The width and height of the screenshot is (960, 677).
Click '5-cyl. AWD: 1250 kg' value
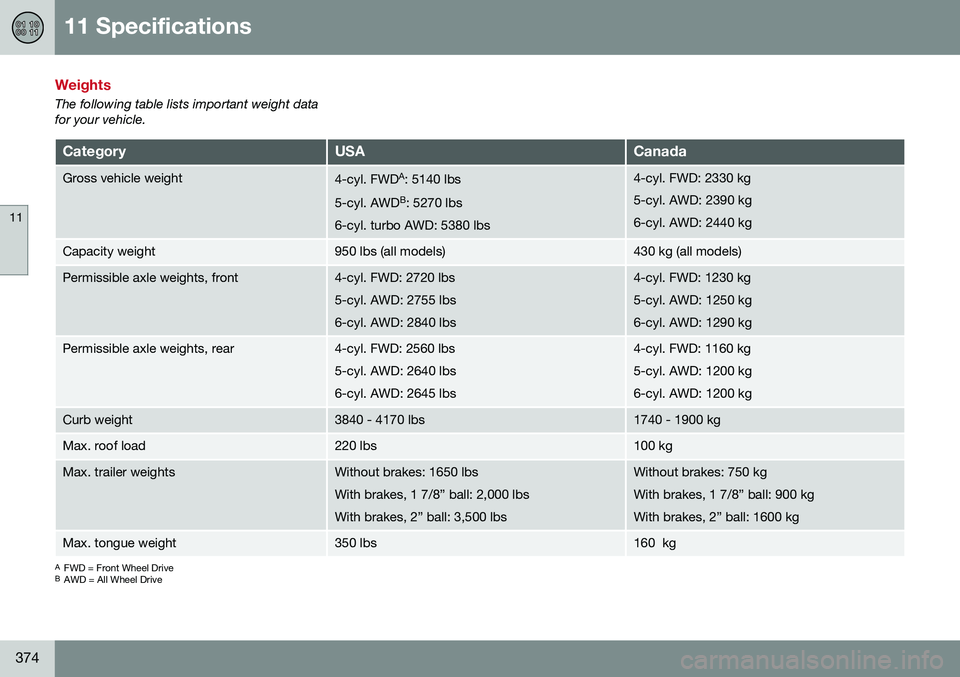[692, 301]
